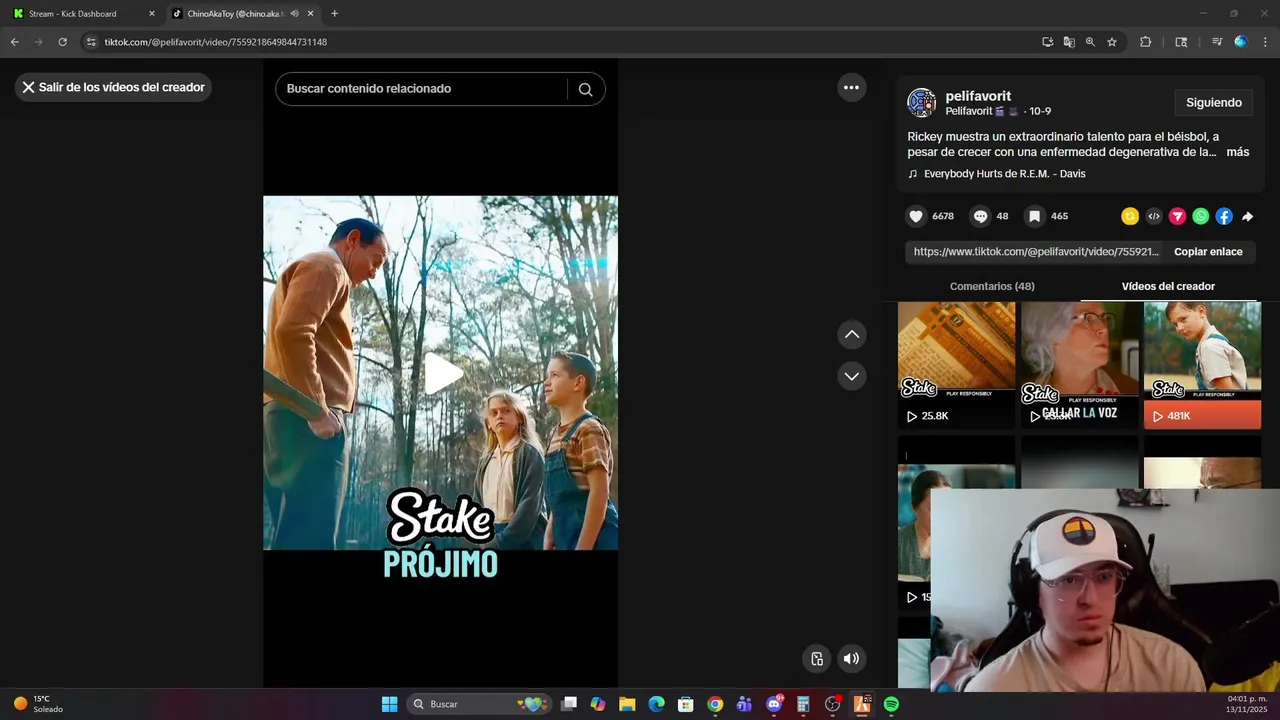Translate this page icon
Image resolution: width=1280 pixels, height=720 pixels.
point(1069,42)
